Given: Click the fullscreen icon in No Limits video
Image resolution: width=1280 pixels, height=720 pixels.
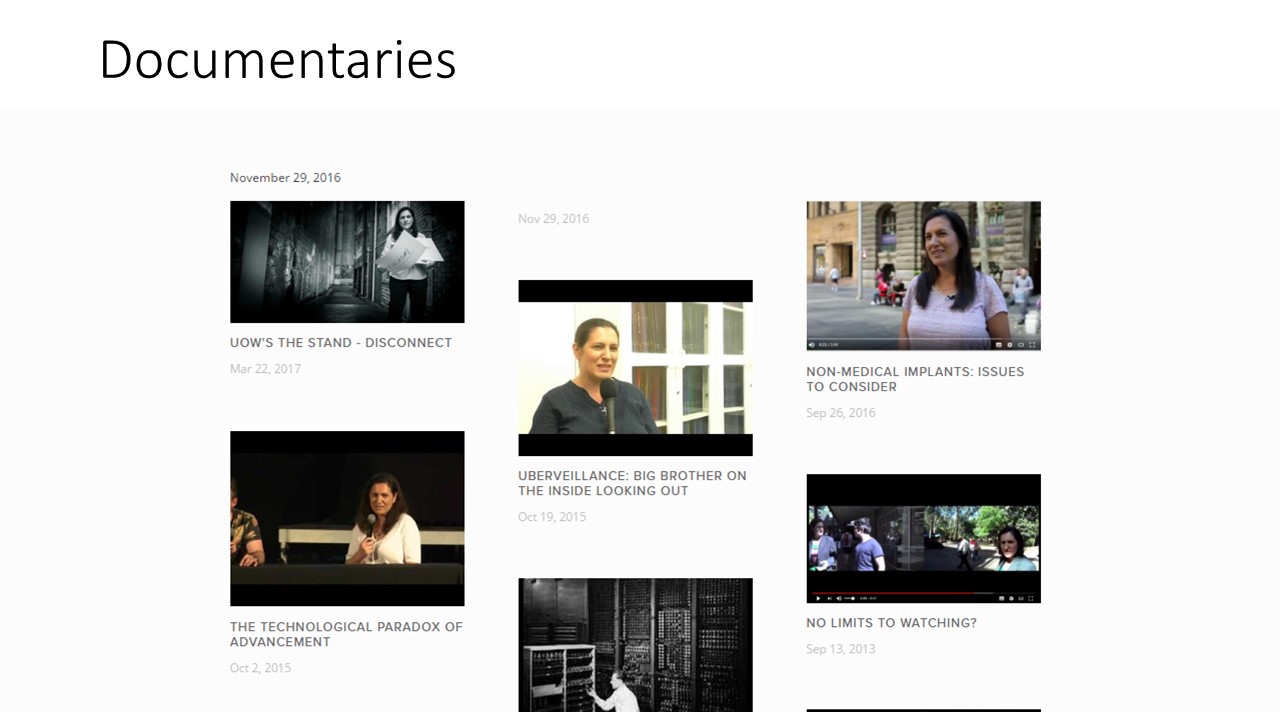Looking at the screenshot, I should pos(1030,598).
